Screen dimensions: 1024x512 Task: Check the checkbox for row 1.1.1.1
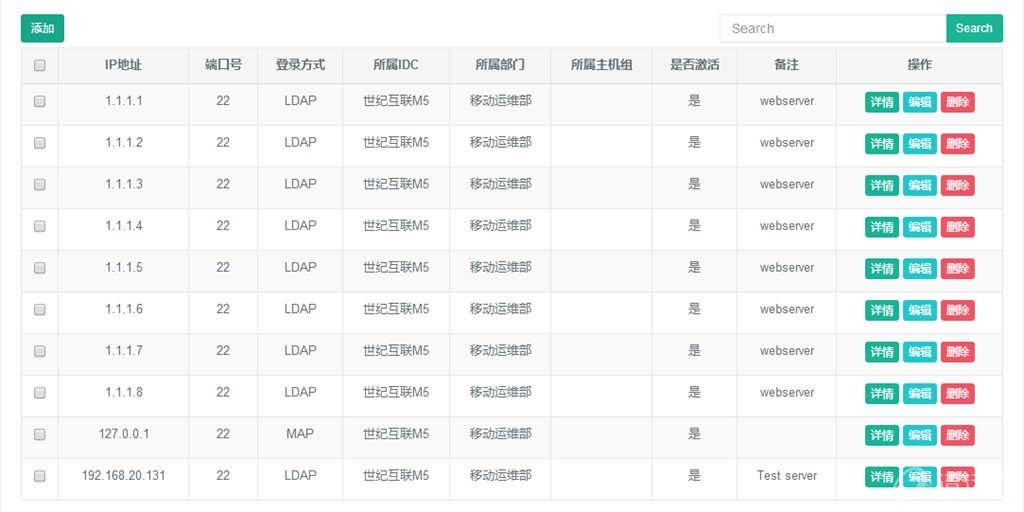tap(40, 102)
